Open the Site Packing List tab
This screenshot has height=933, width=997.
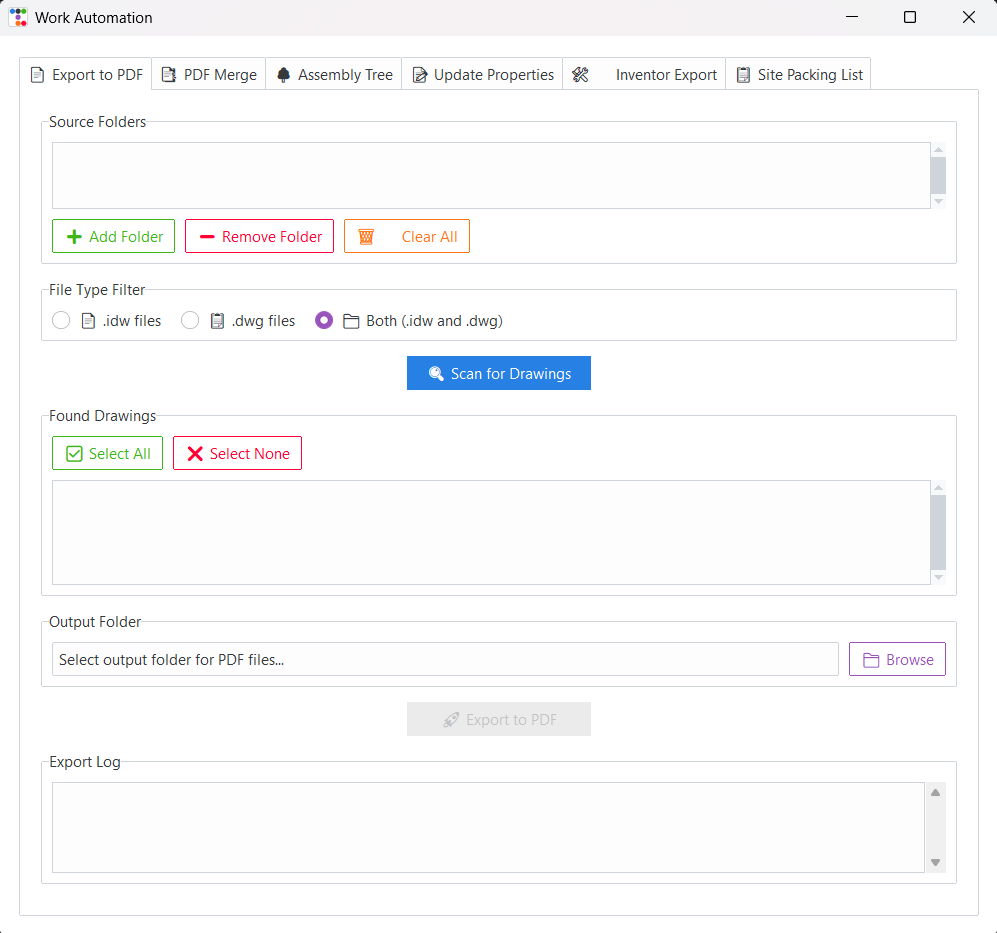coord(799,74)
